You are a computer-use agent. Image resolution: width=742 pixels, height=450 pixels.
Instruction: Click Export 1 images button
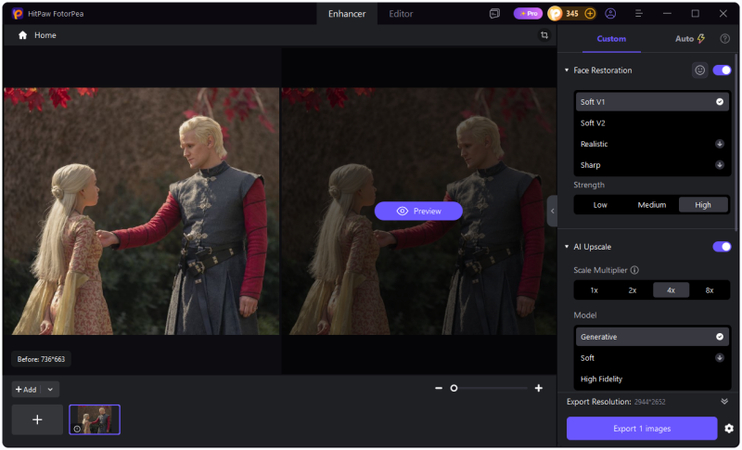[x=642, y=429]
